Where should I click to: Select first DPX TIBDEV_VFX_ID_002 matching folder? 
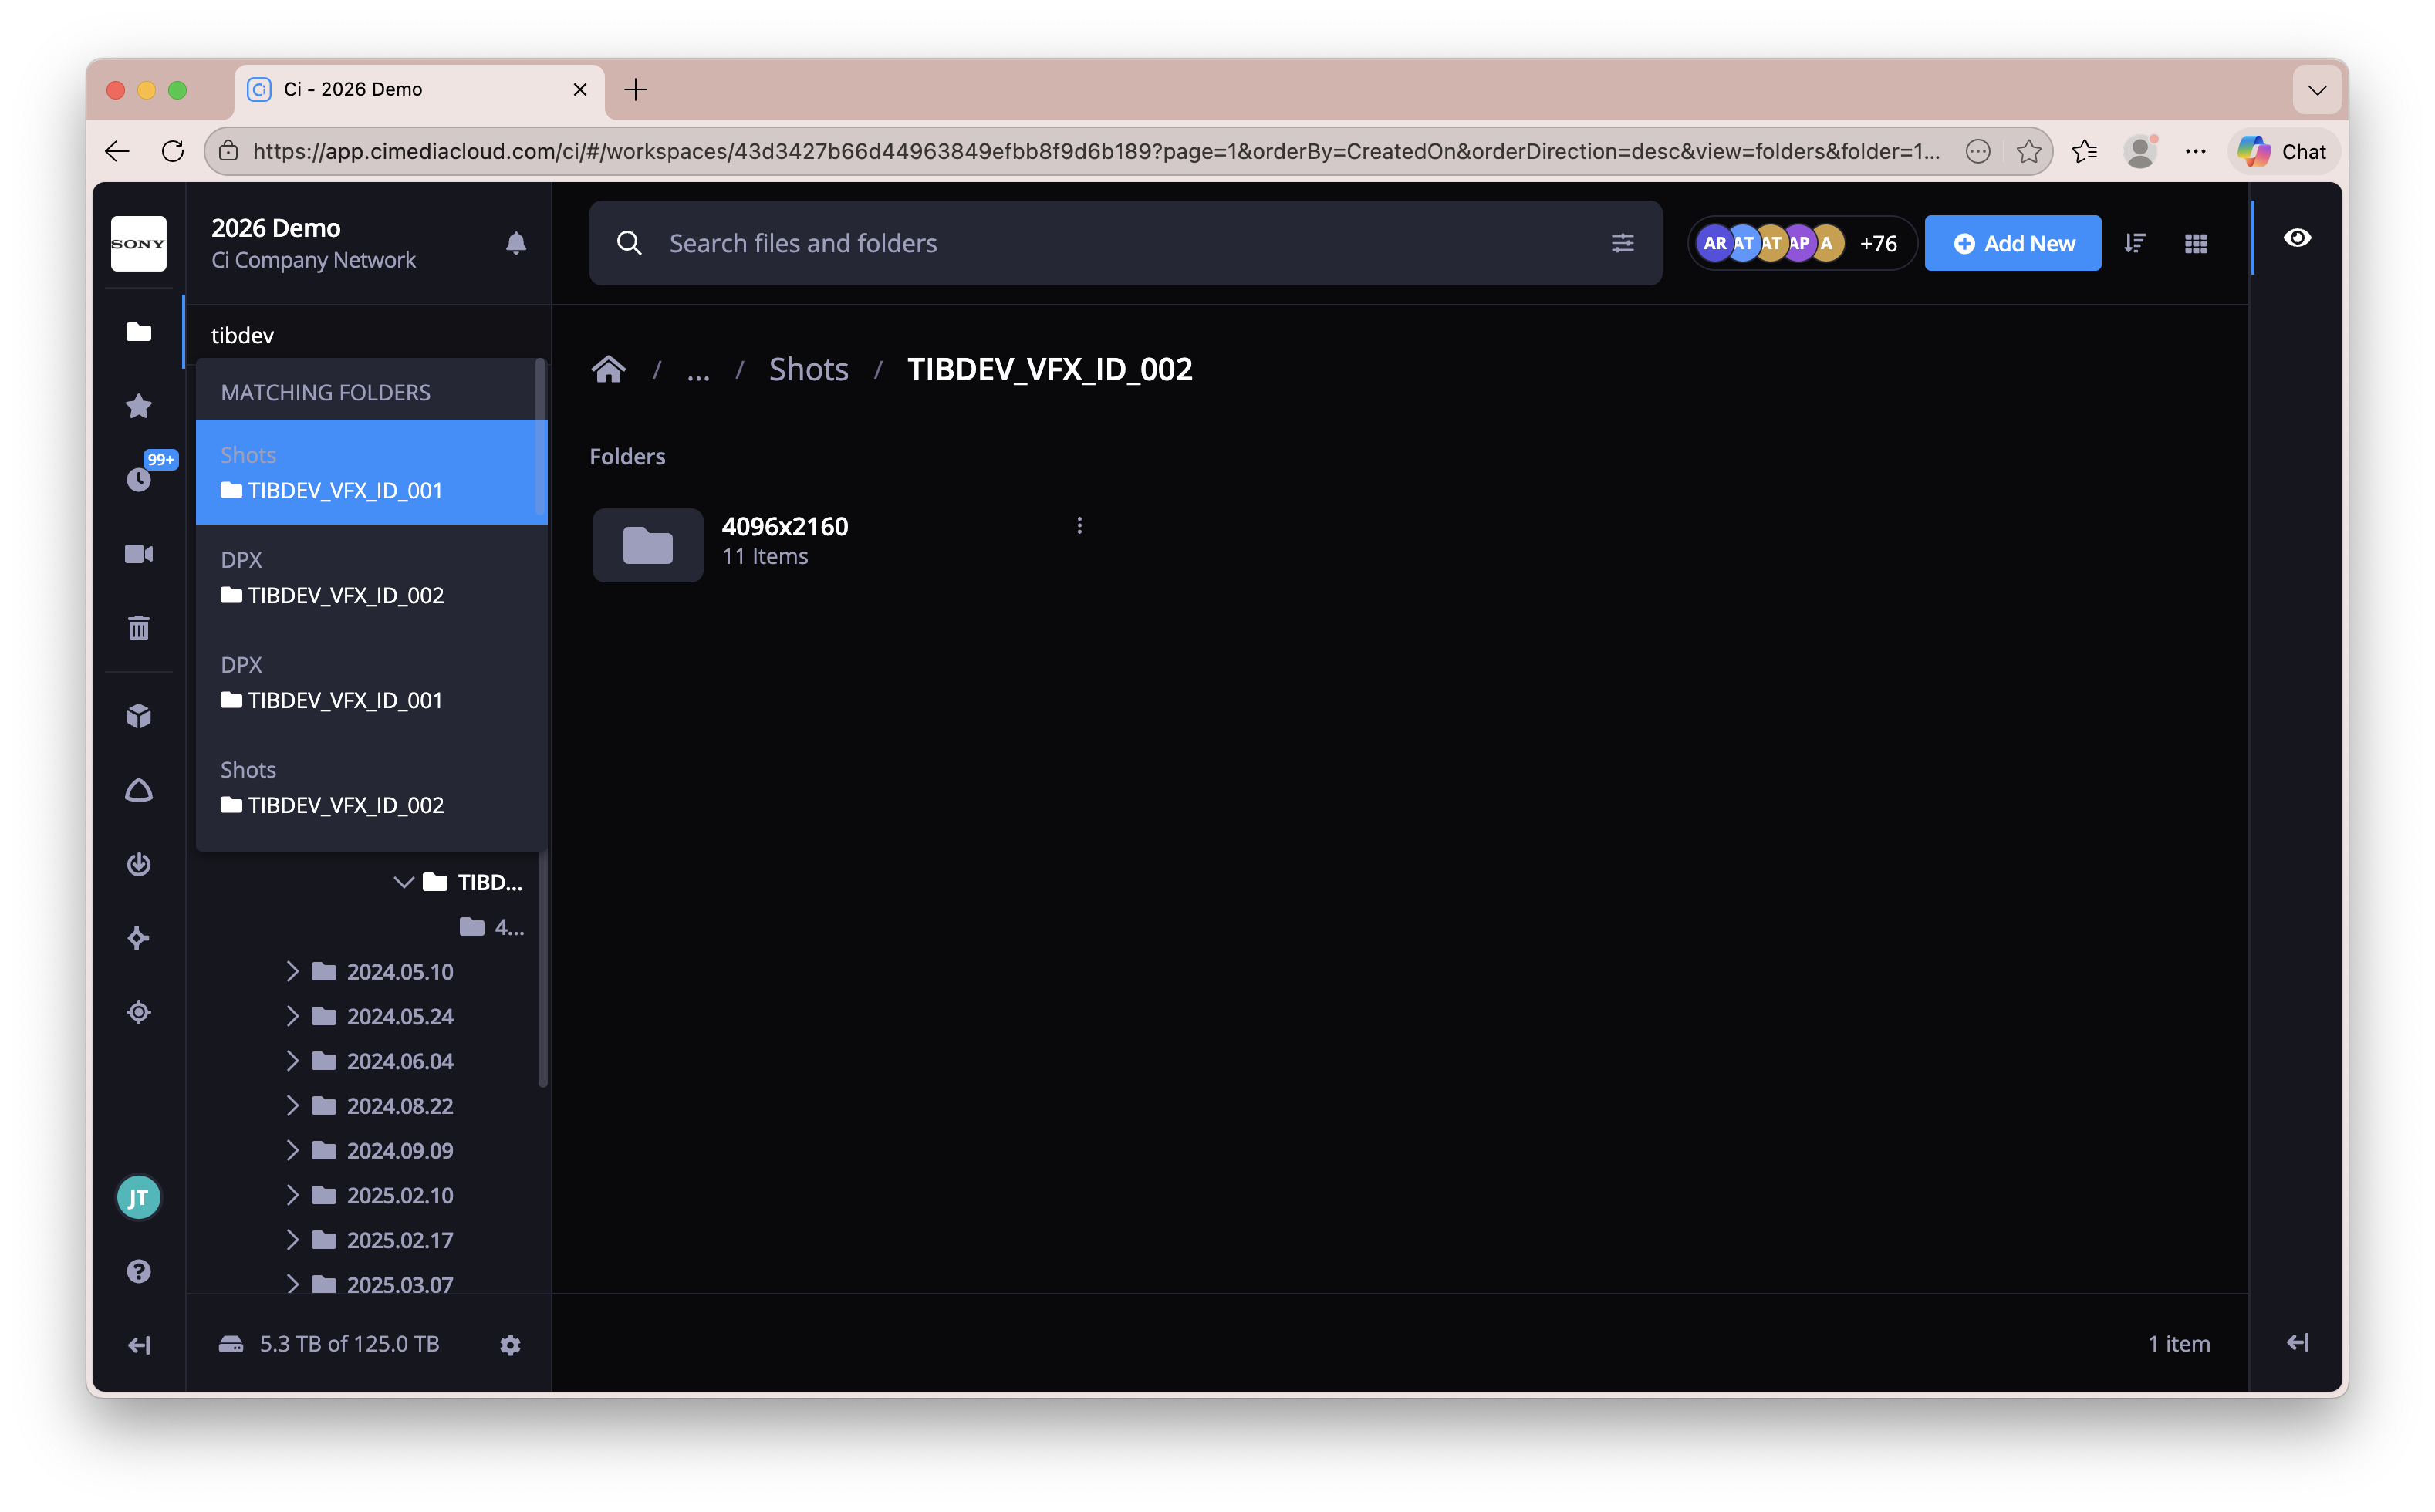pos(371,577)
